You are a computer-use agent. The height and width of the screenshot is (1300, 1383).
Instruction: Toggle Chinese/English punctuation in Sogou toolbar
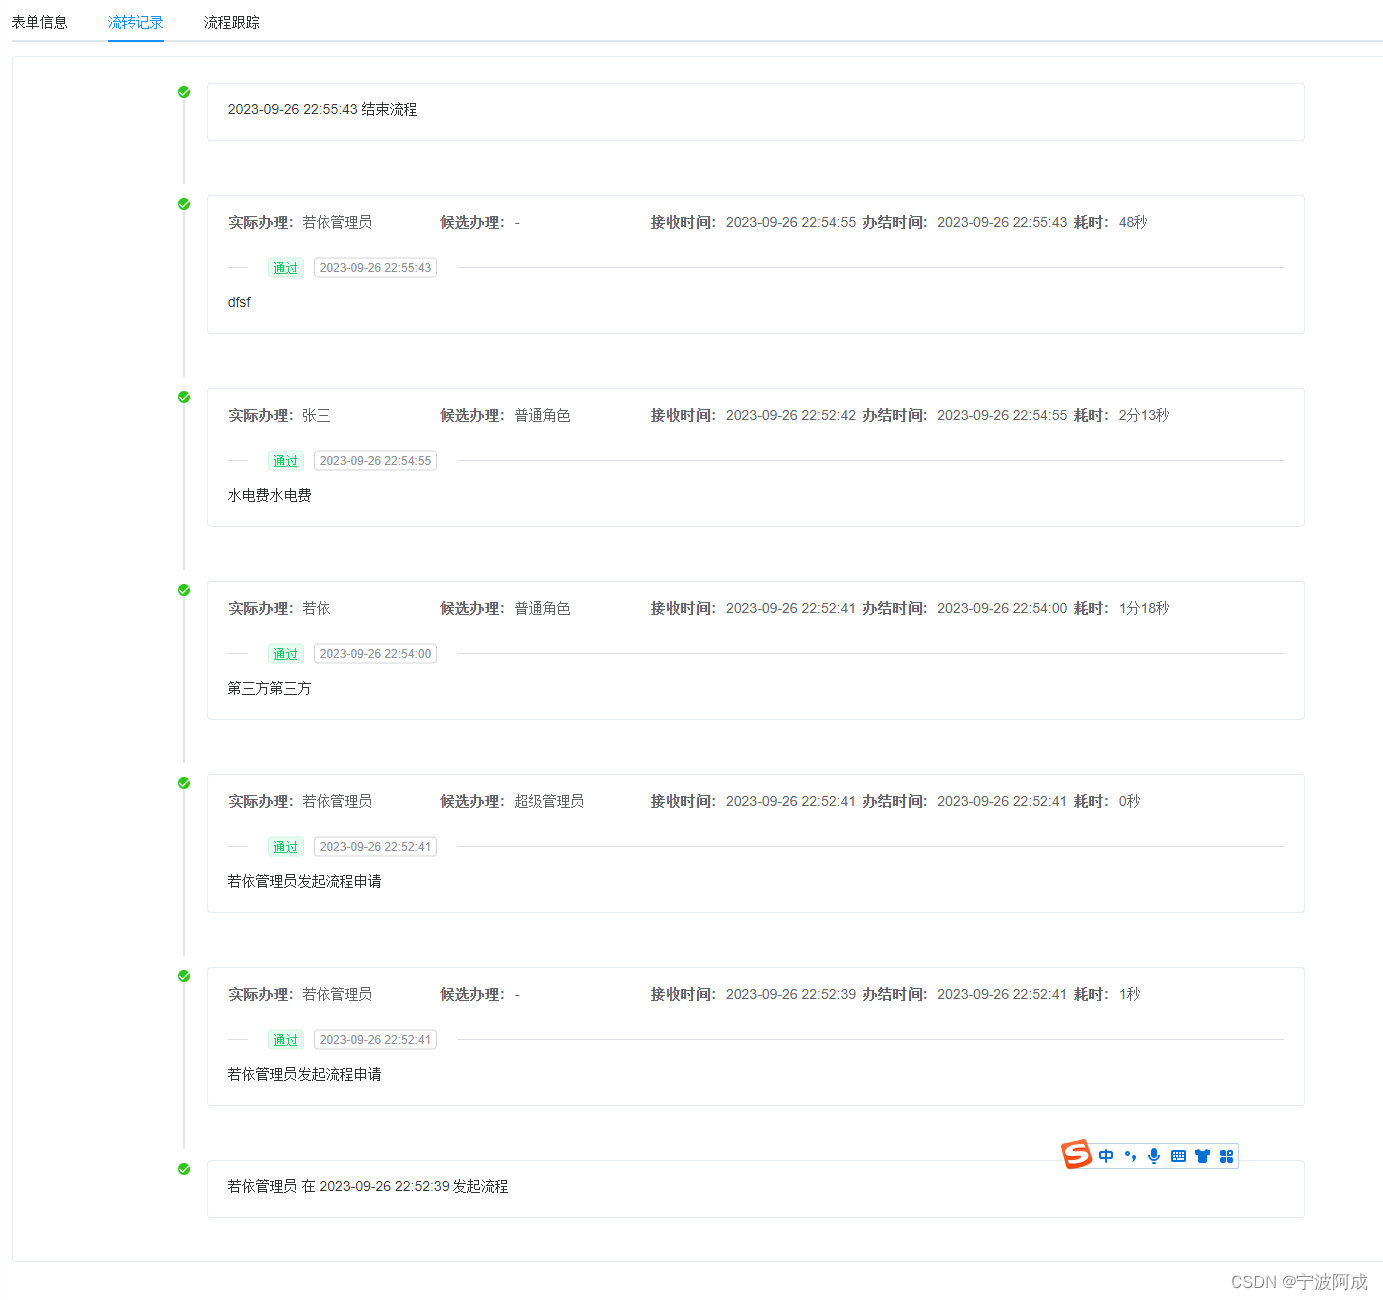[1130, 1155]
